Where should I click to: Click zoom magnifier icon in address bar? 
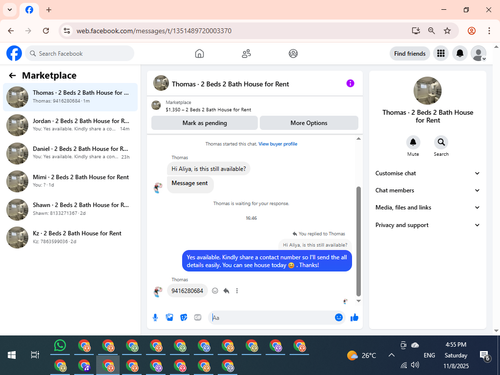pos(431,31)
